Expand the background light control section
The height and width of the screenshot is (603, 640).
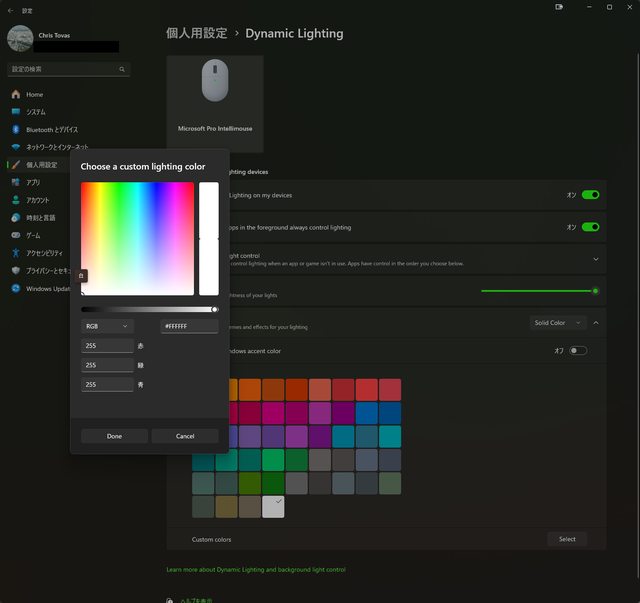(x=596, y=258)
